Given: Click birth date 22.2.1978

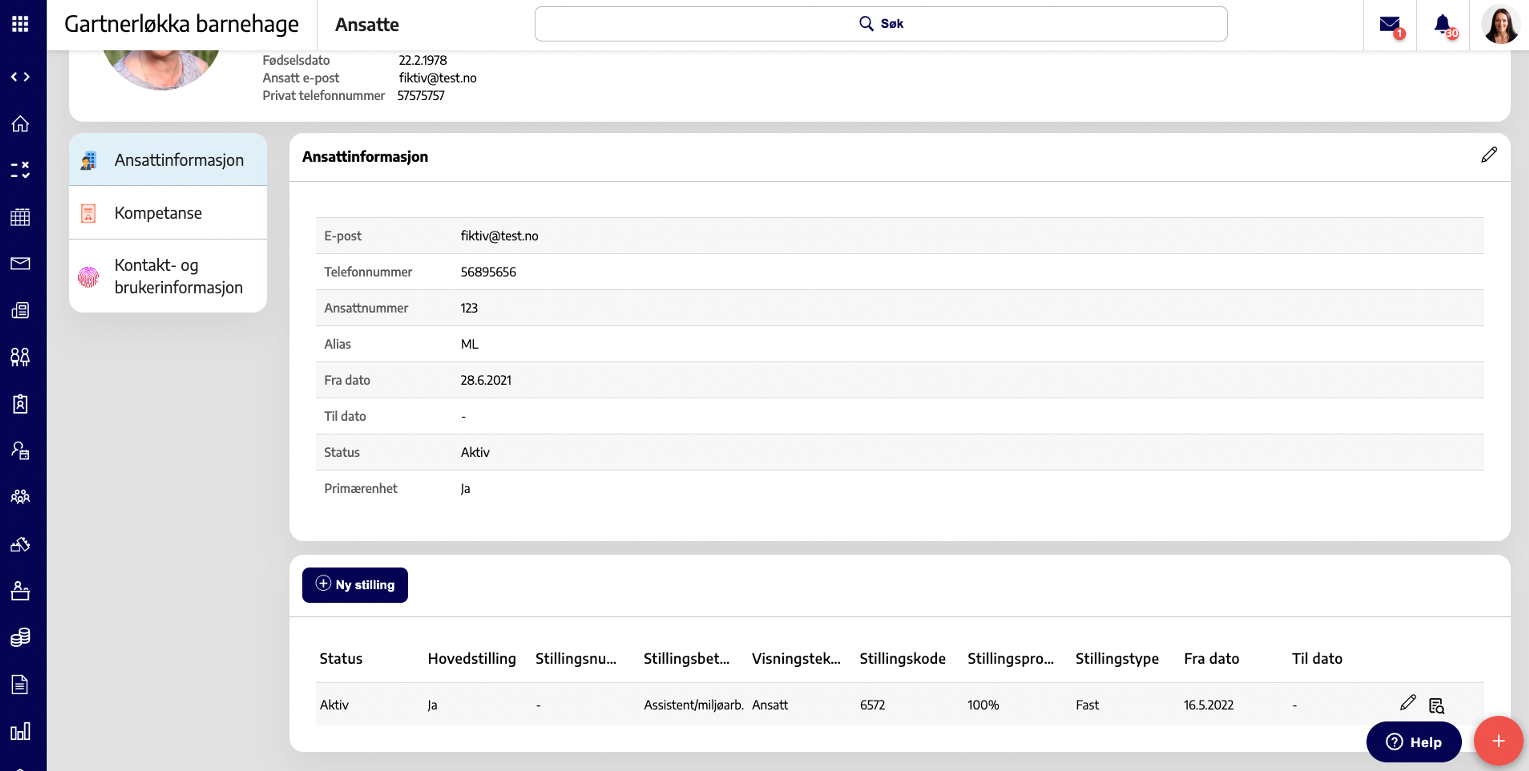Looking at the screenshot, I should (x=423, y=60).
